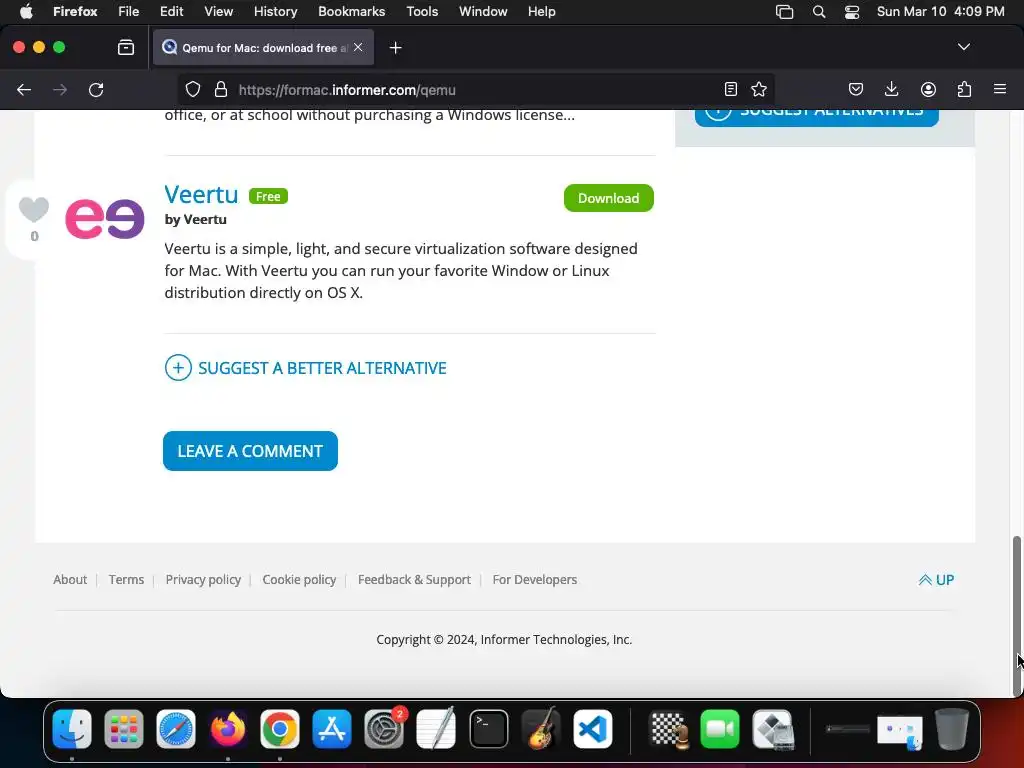Open the View menu
Screen dimensions: 1024x768
point(218,11)
